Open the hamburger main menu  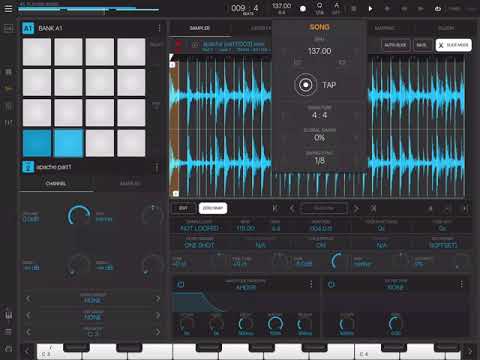[8, 8]
